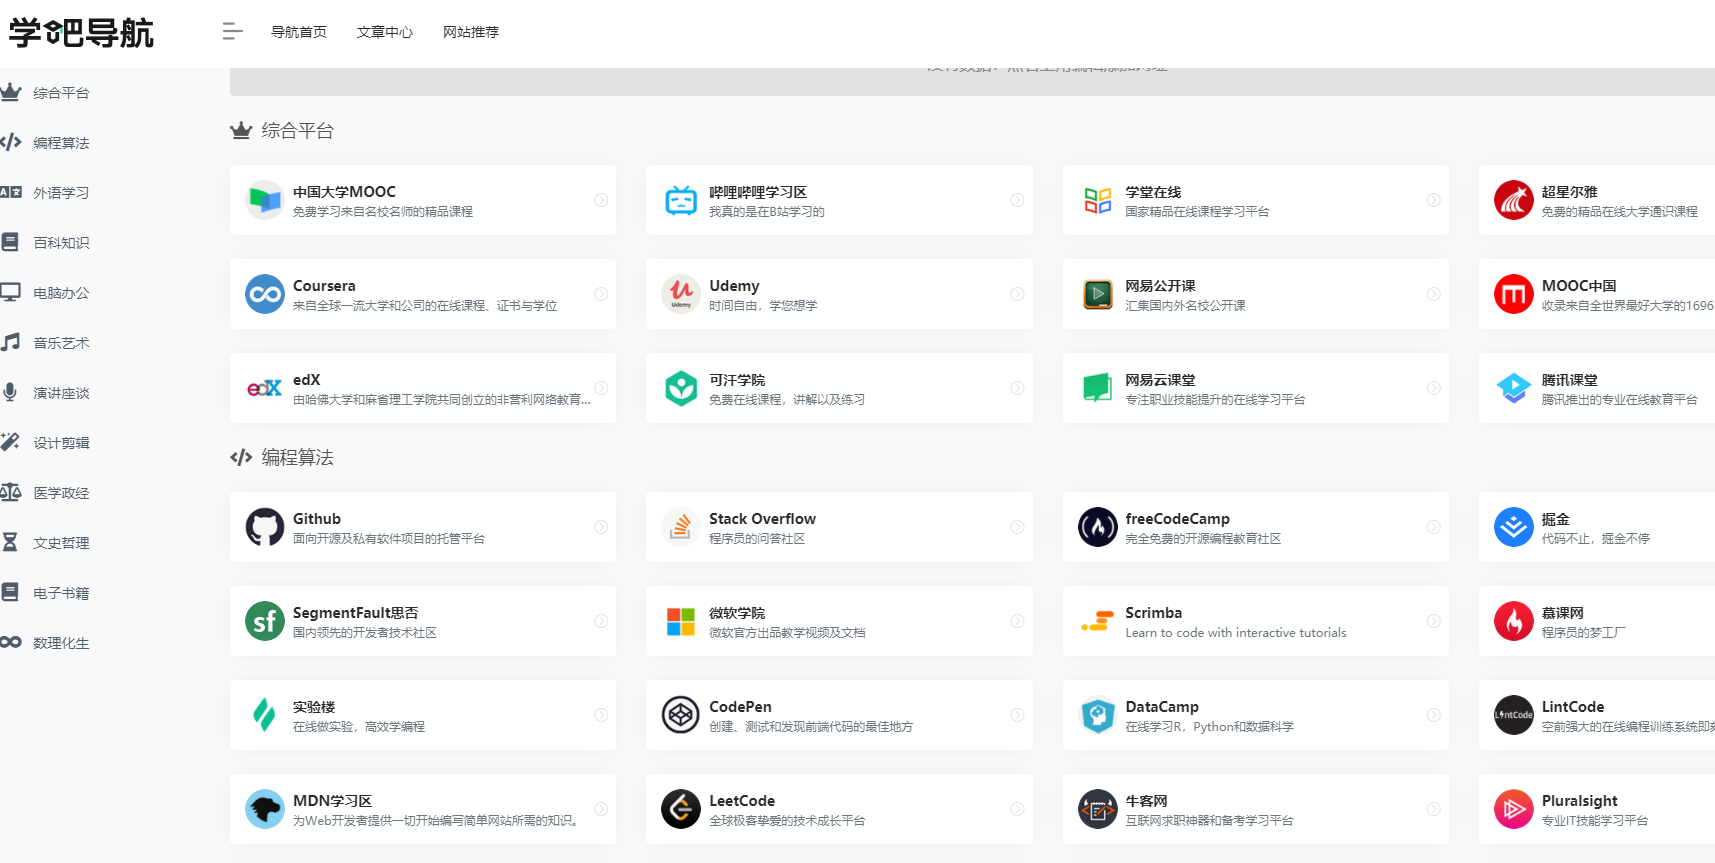Click the magic wand icon for 设计剪辑
The width and height of the screenshot is (1715, 863).
click(x=10, y=442)
